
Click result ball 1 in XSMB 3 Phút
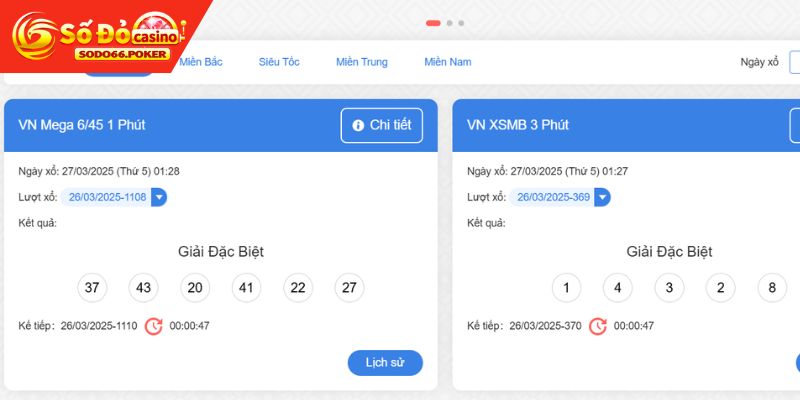(566, 288)
